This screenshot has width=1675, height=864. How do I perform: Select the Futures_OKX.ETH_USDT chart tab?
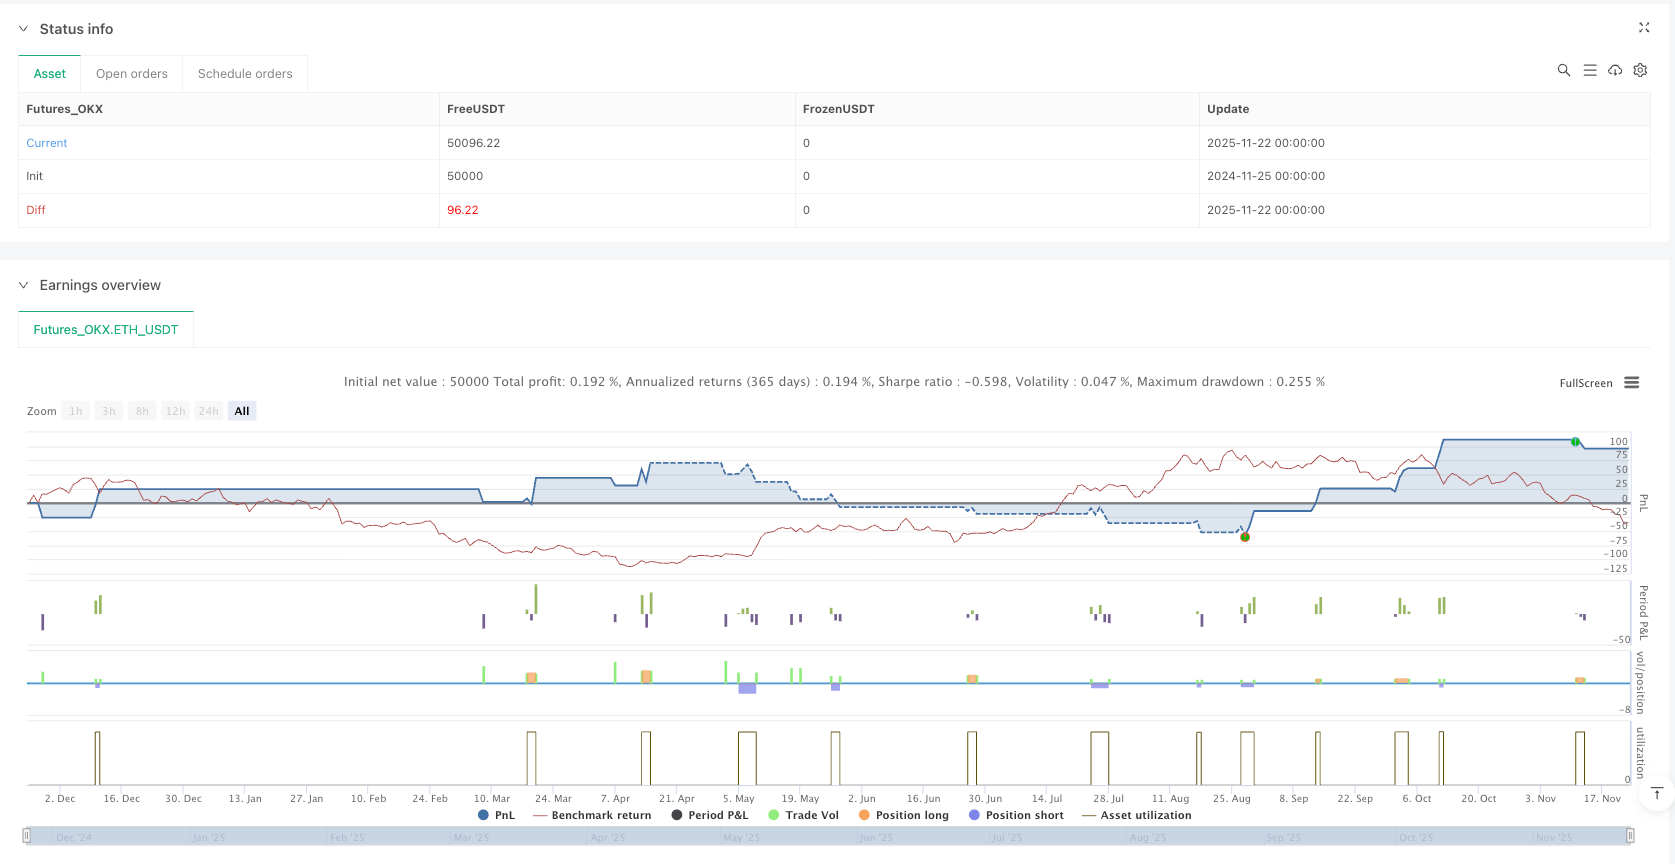coord(106,329)
